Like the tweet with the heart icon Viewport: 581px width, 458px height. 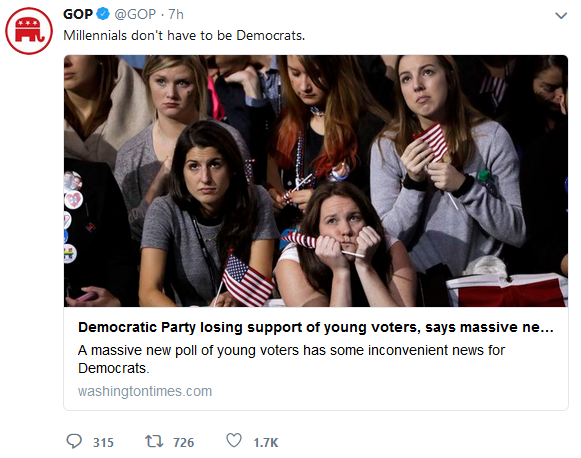[x=234, y=441]
